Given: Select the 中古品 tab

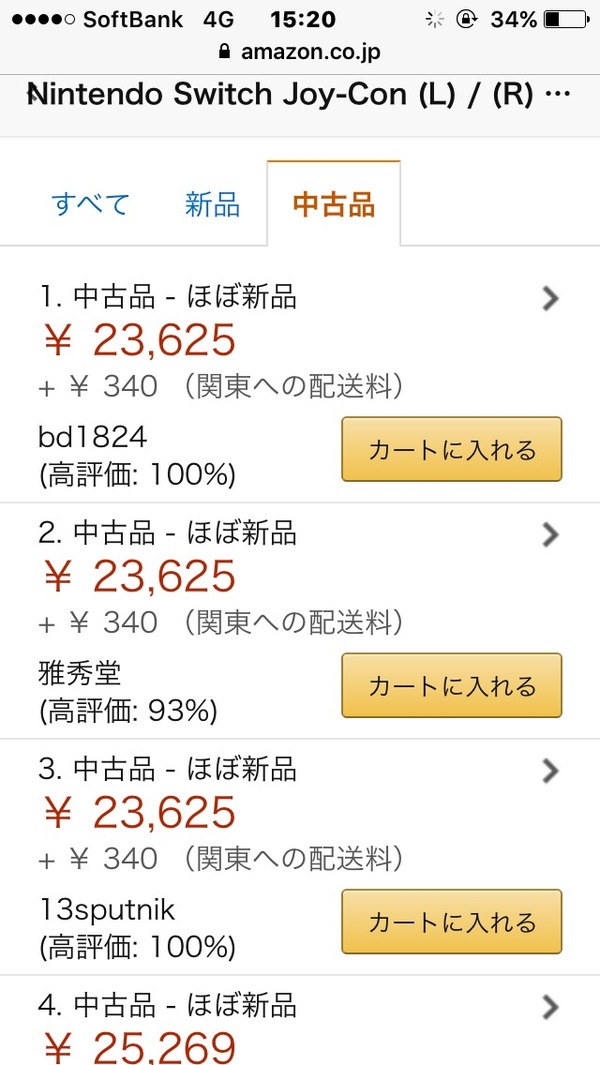Looking at the screenshot, I should tap(334, 204).
